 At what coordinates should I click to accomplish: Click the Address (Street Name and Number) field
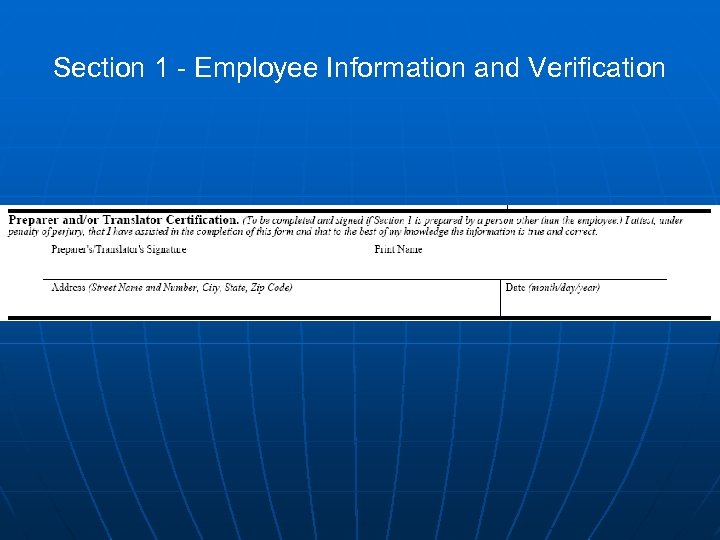click(x=272, y=298)
